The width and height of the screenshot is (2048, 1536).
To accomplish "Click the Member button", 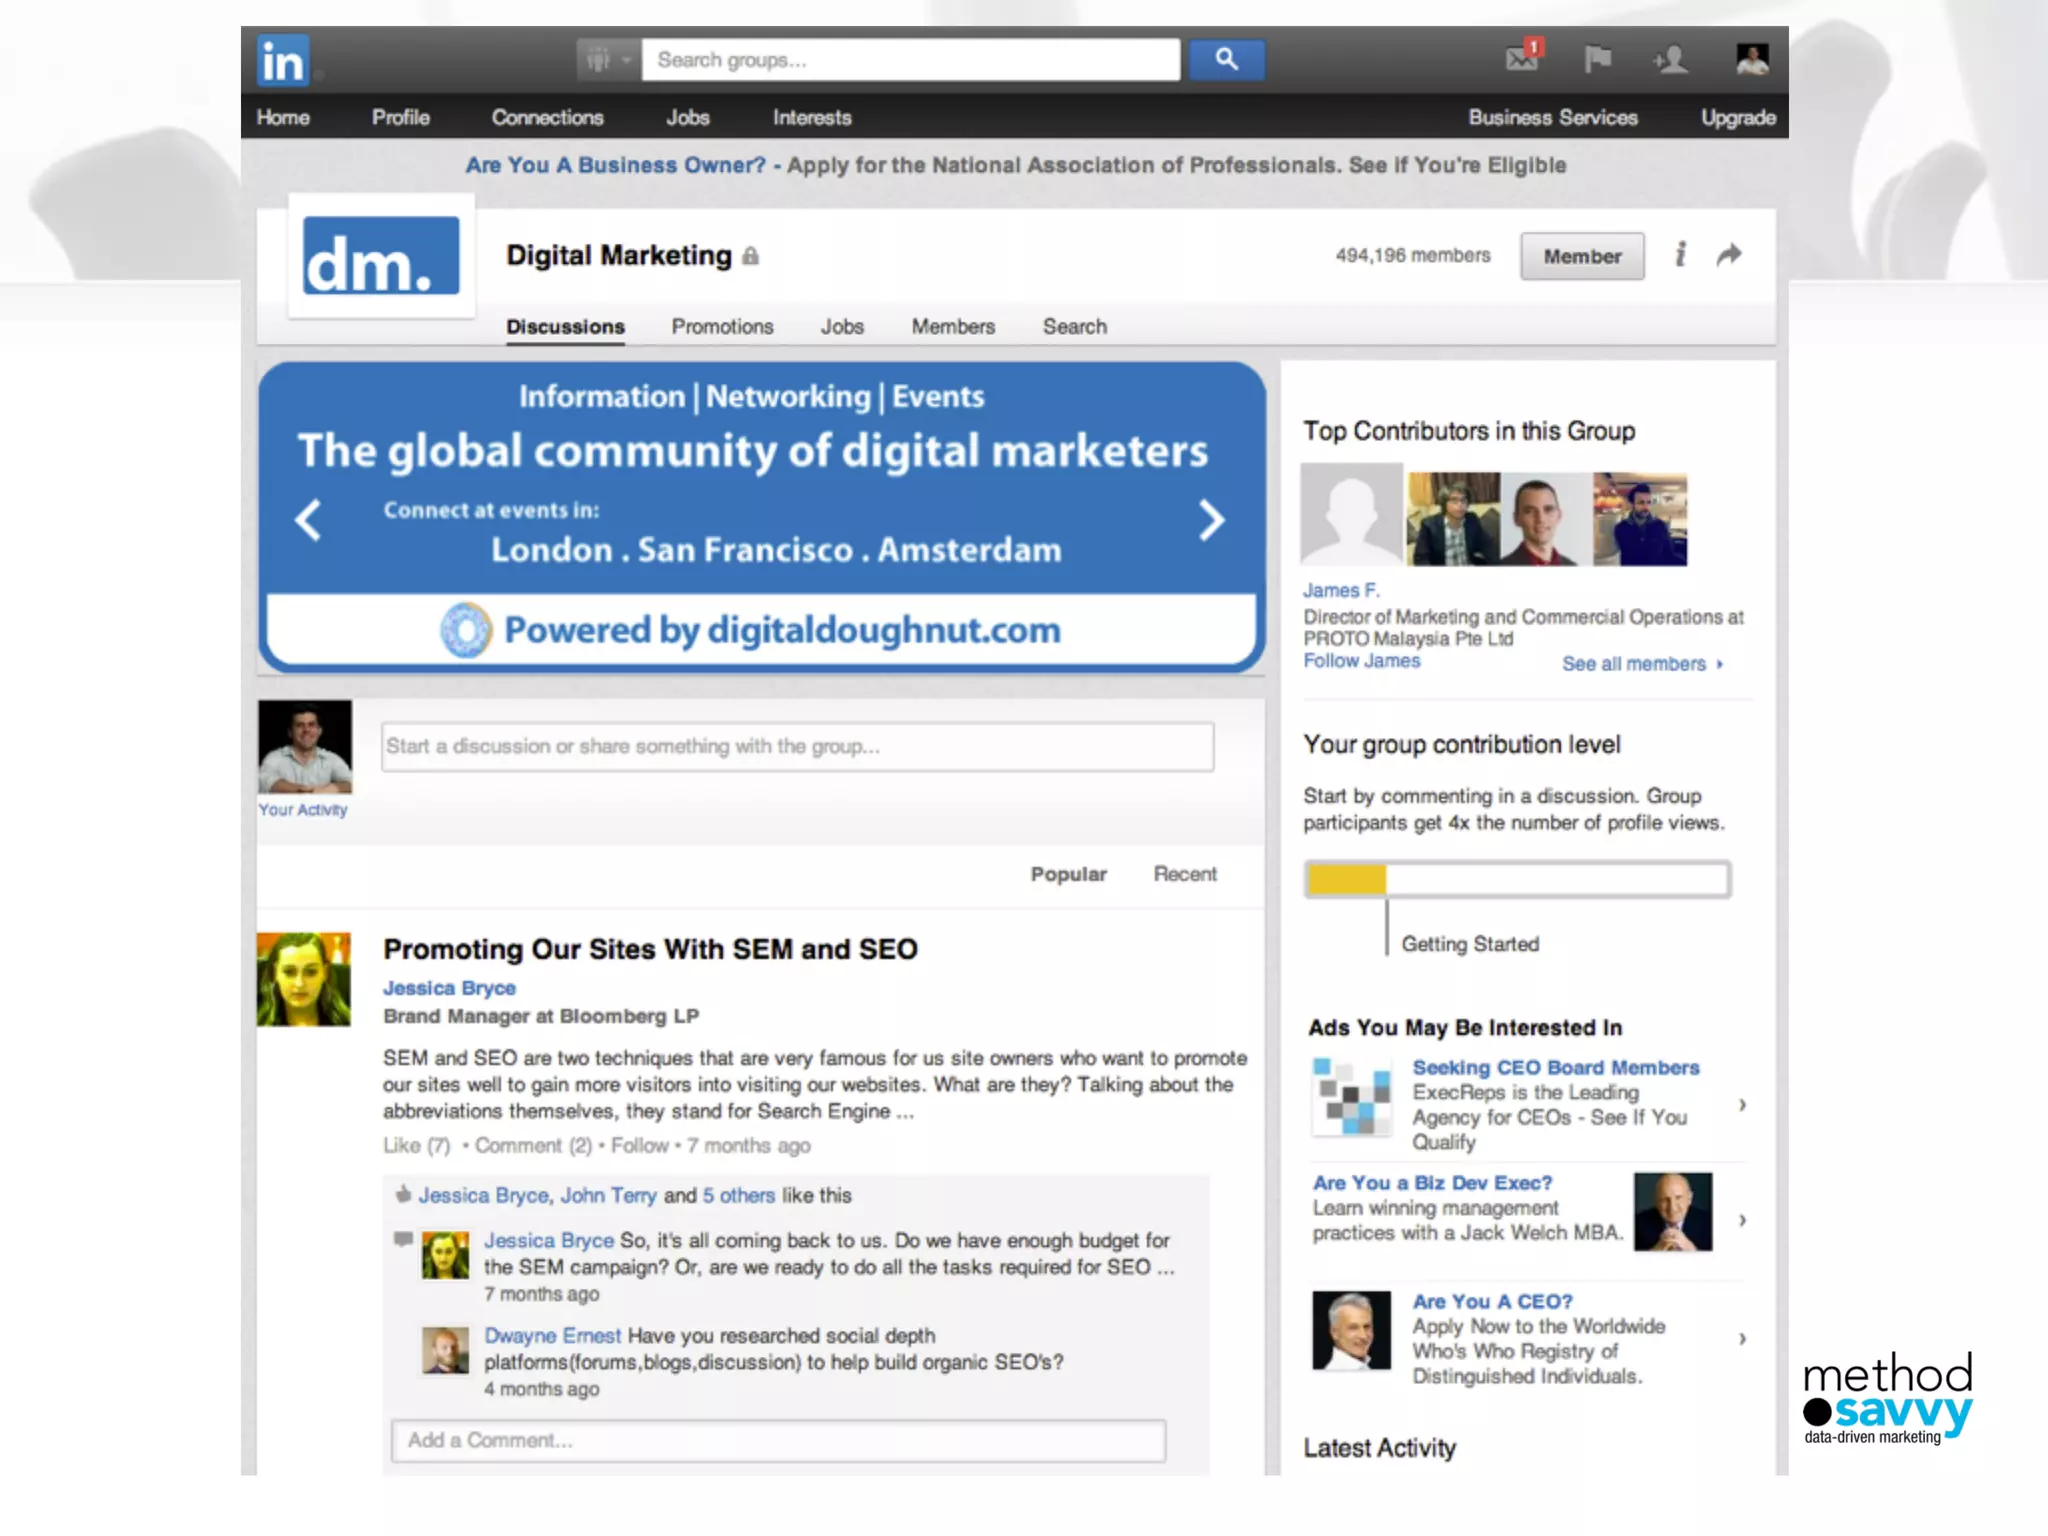I will 1582,256.
